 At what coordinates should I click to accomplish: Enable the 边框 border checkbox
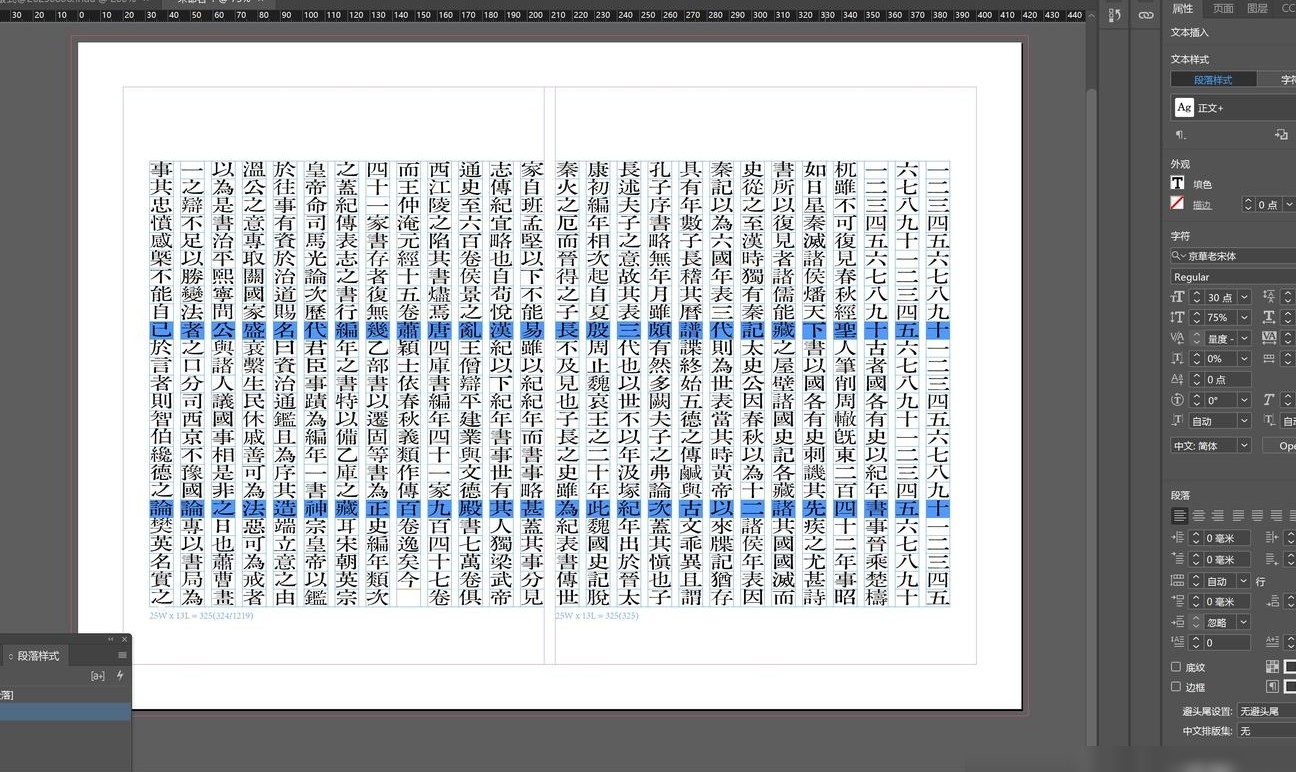pyautogui.click(x=1176, y=687)
